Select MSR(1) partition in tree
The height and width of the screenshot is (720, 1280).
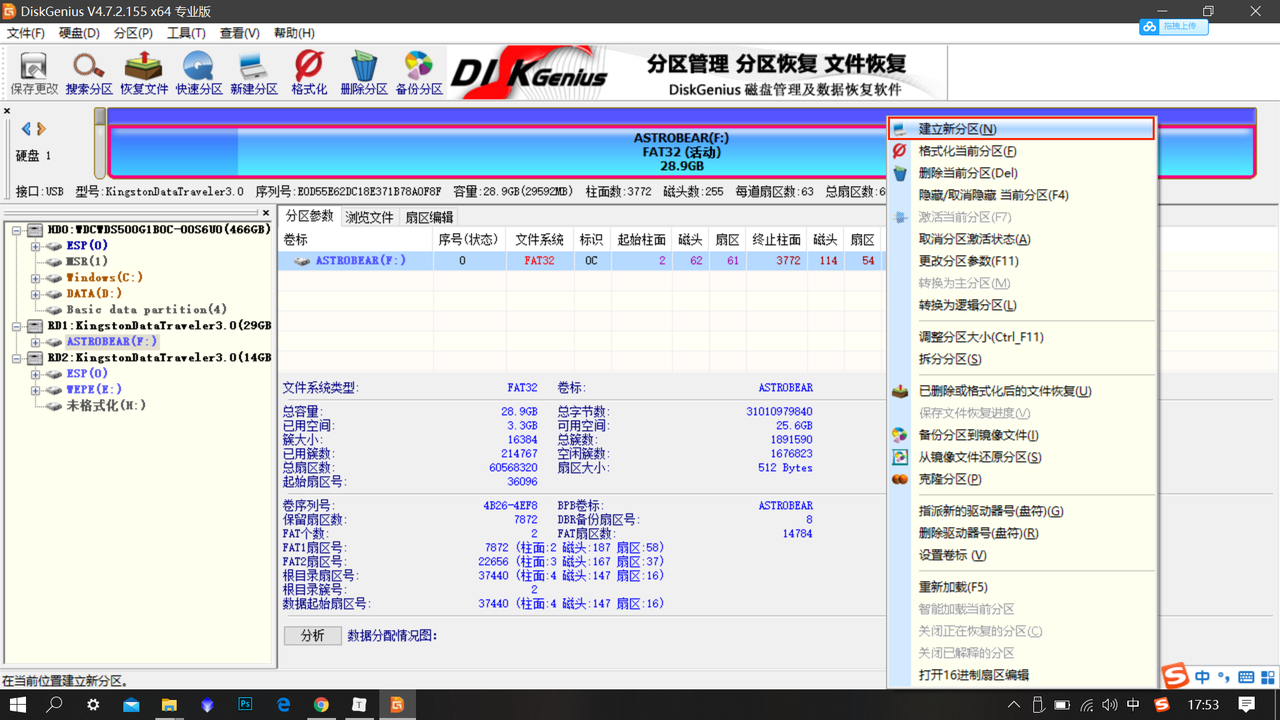pyautogui.click(x=87, y=262)
